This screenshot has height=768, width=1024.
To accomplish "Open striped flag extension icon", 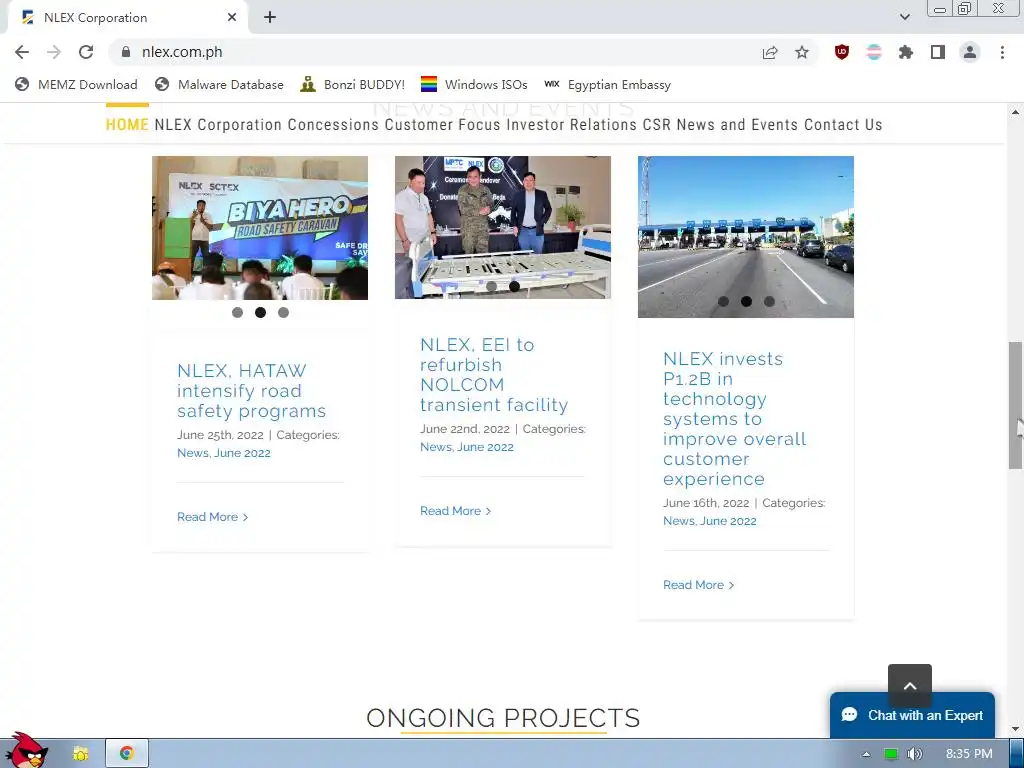I will 874,52.
